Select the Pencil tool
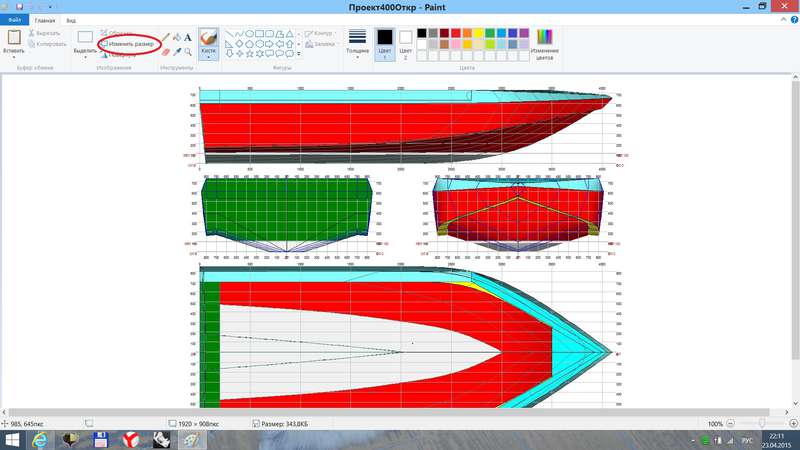Image resolution: width=800 pixels, height=450 pixels. (166, 36)
